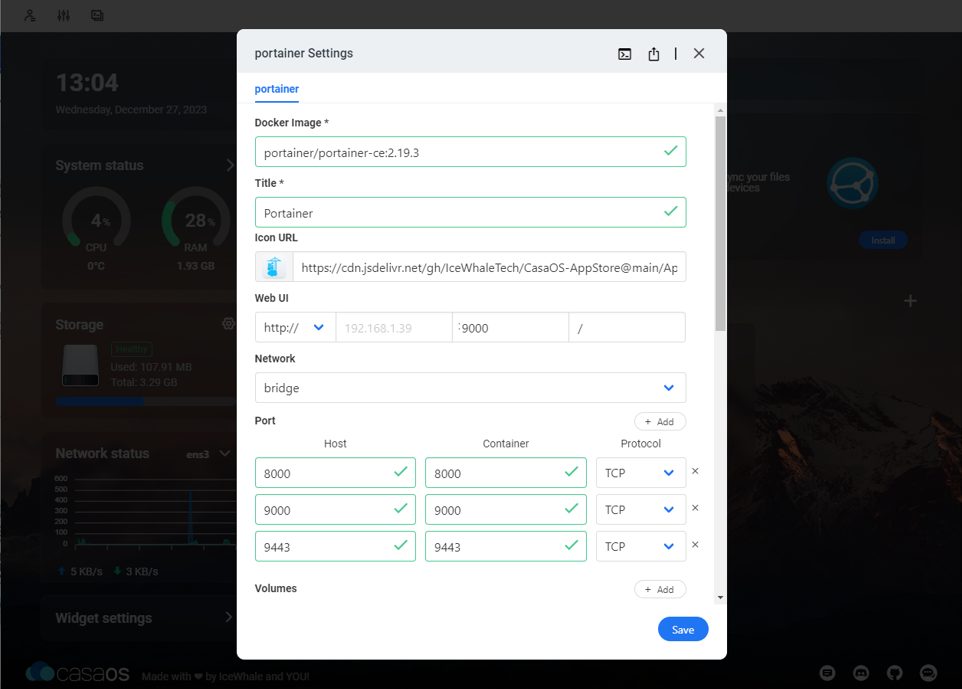This screenshot has height=689, width=962.
Task: Click the Save button
Action: click(683, 629)
